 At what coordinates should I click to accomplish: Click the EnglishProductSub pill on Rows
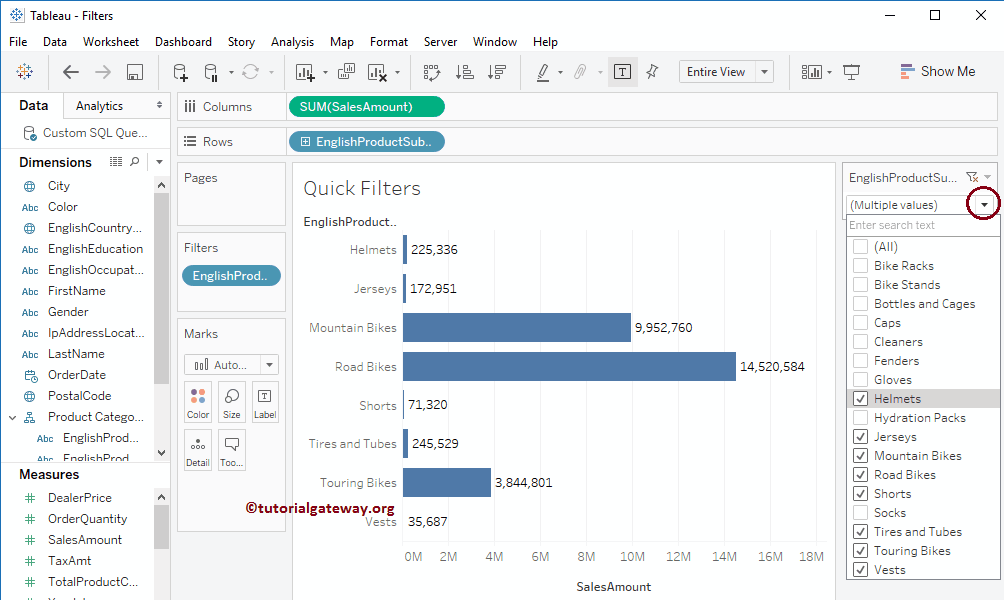367,142
